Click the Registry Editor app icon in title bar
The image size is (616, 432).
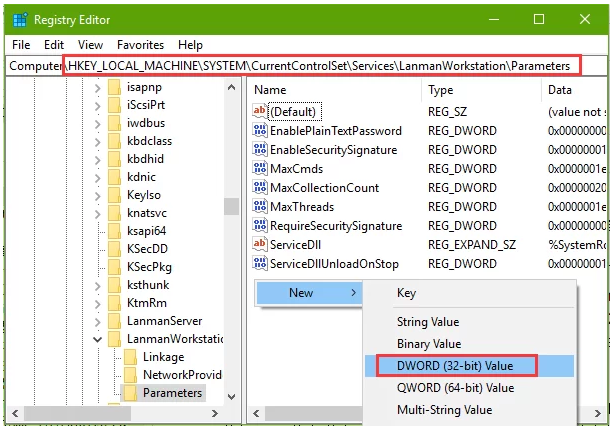tap(20, 20)
